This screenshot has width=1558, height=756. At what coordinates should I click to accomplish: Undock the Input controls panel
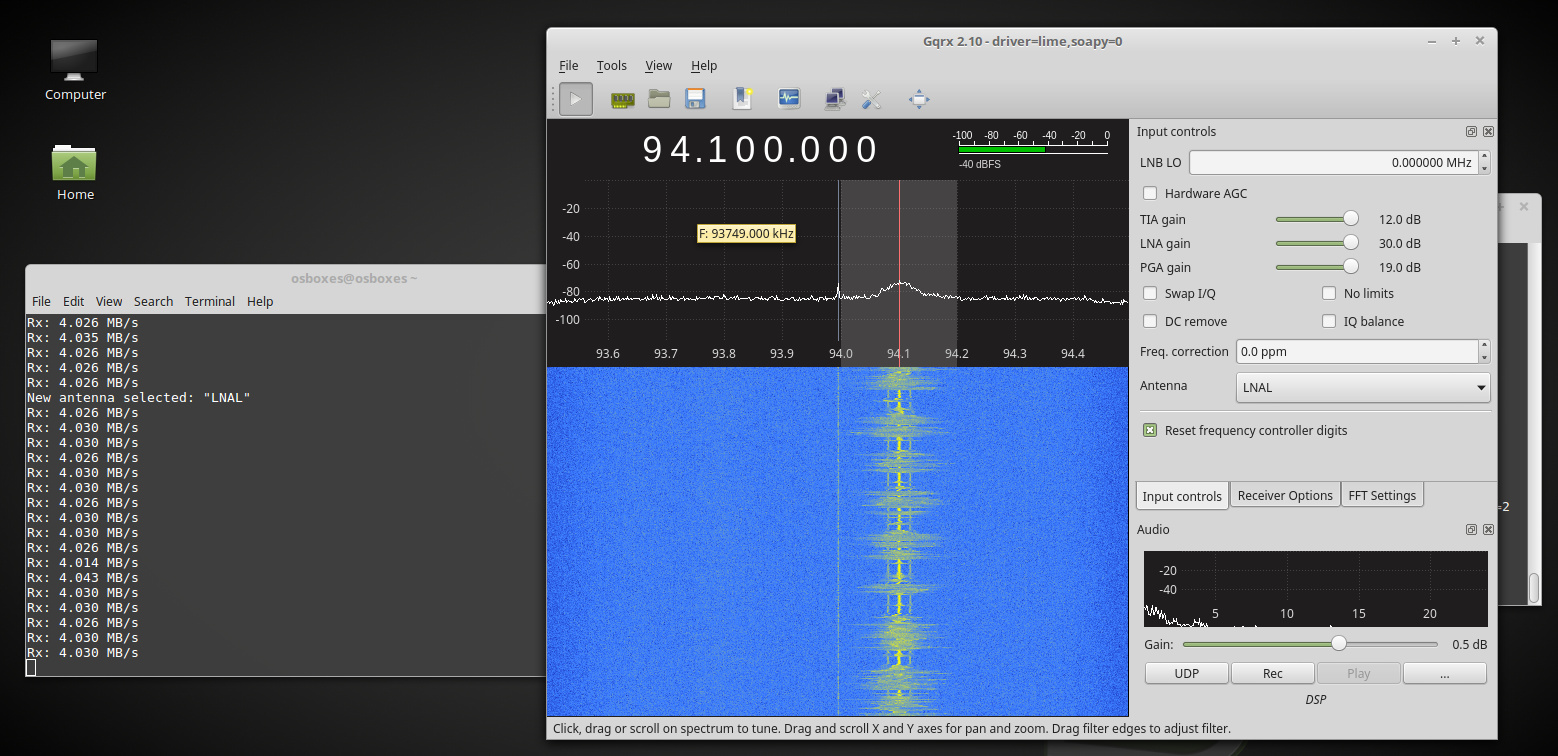point(1471,132)
